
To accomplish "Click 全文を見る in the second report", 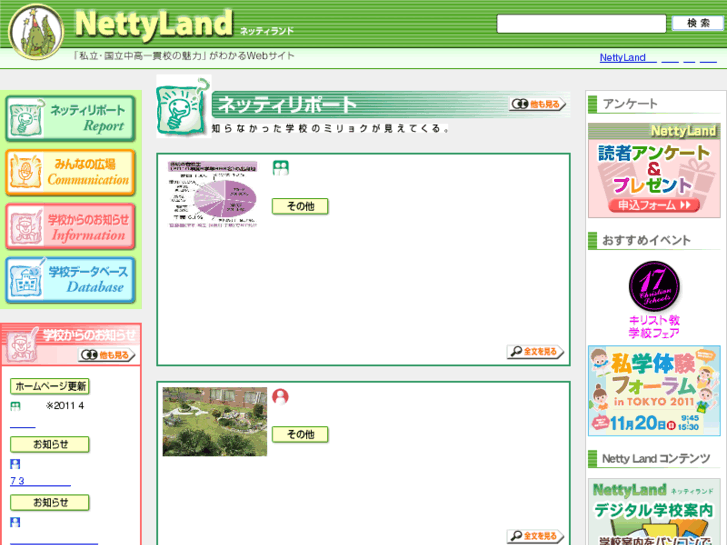I will (535, 537).
